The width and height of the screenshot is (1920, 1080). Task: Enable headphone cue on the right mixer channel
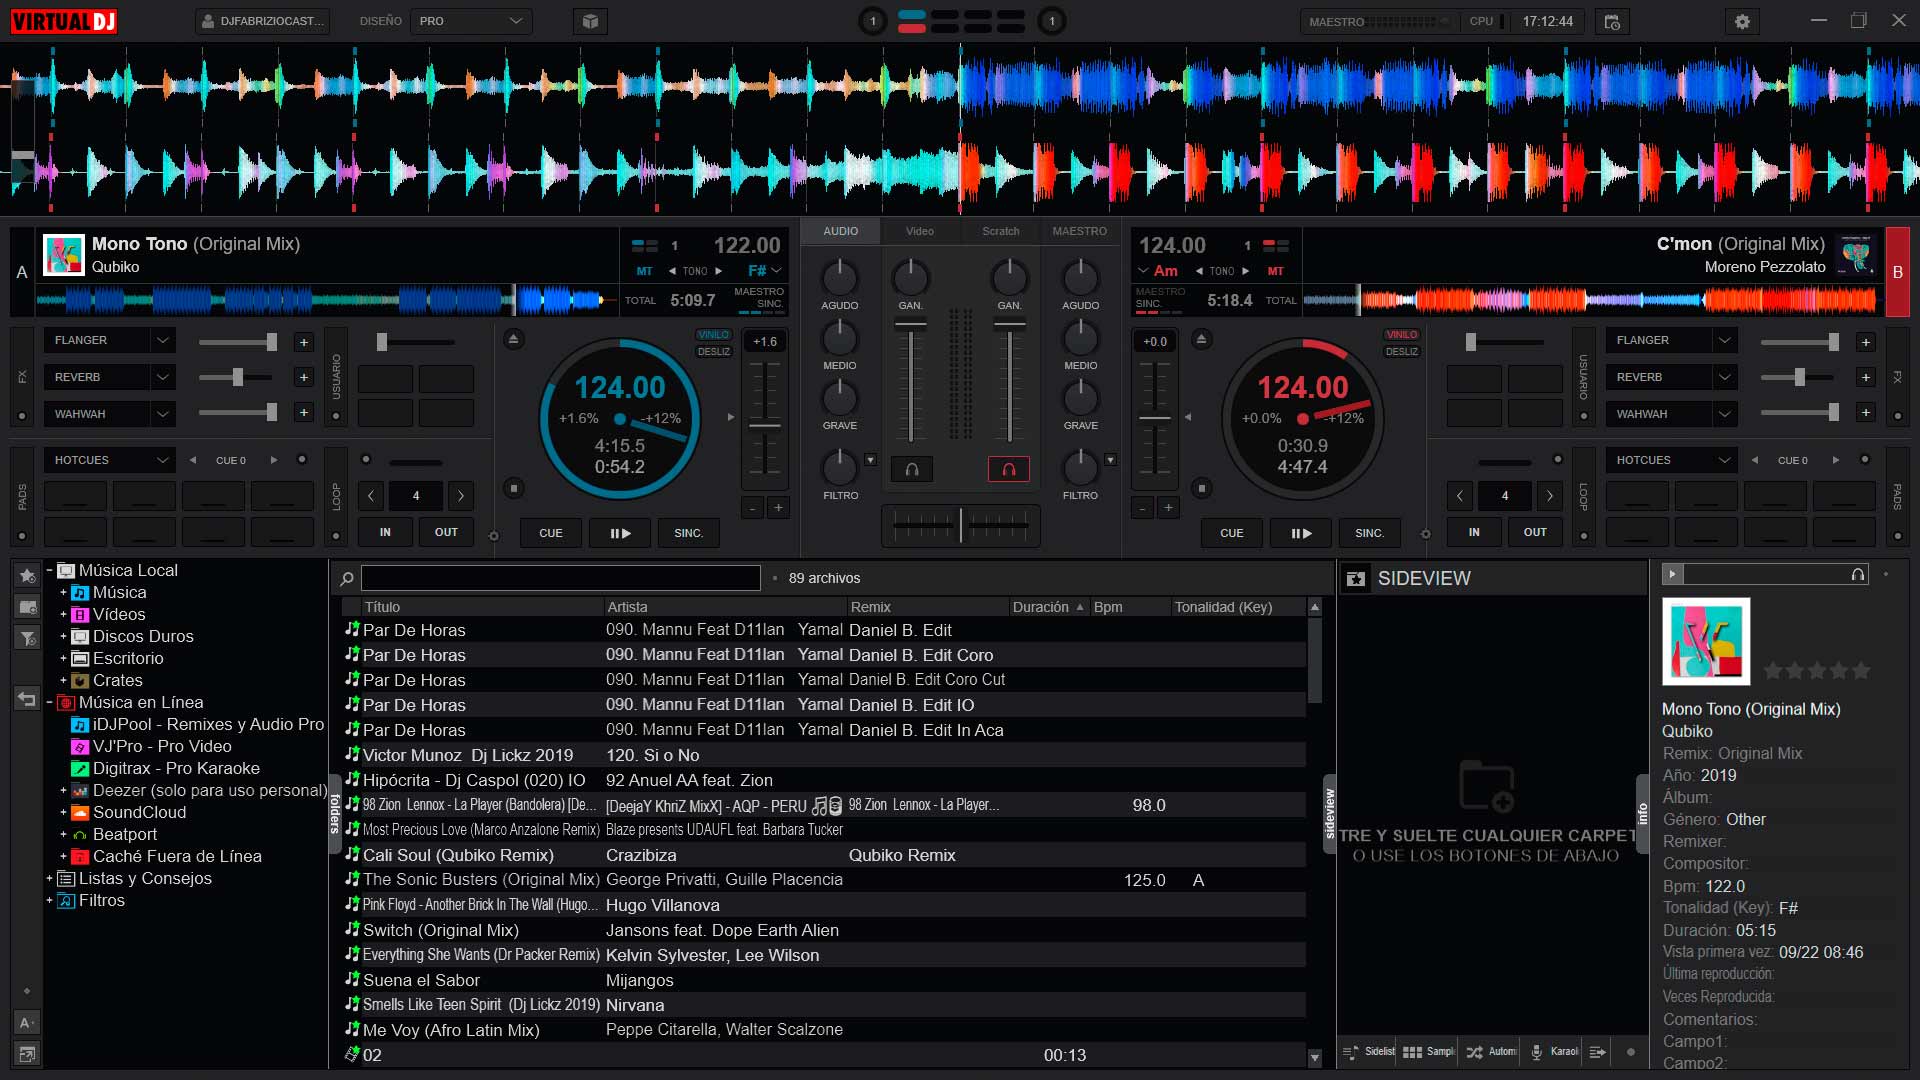click(x=1009, y=468)
